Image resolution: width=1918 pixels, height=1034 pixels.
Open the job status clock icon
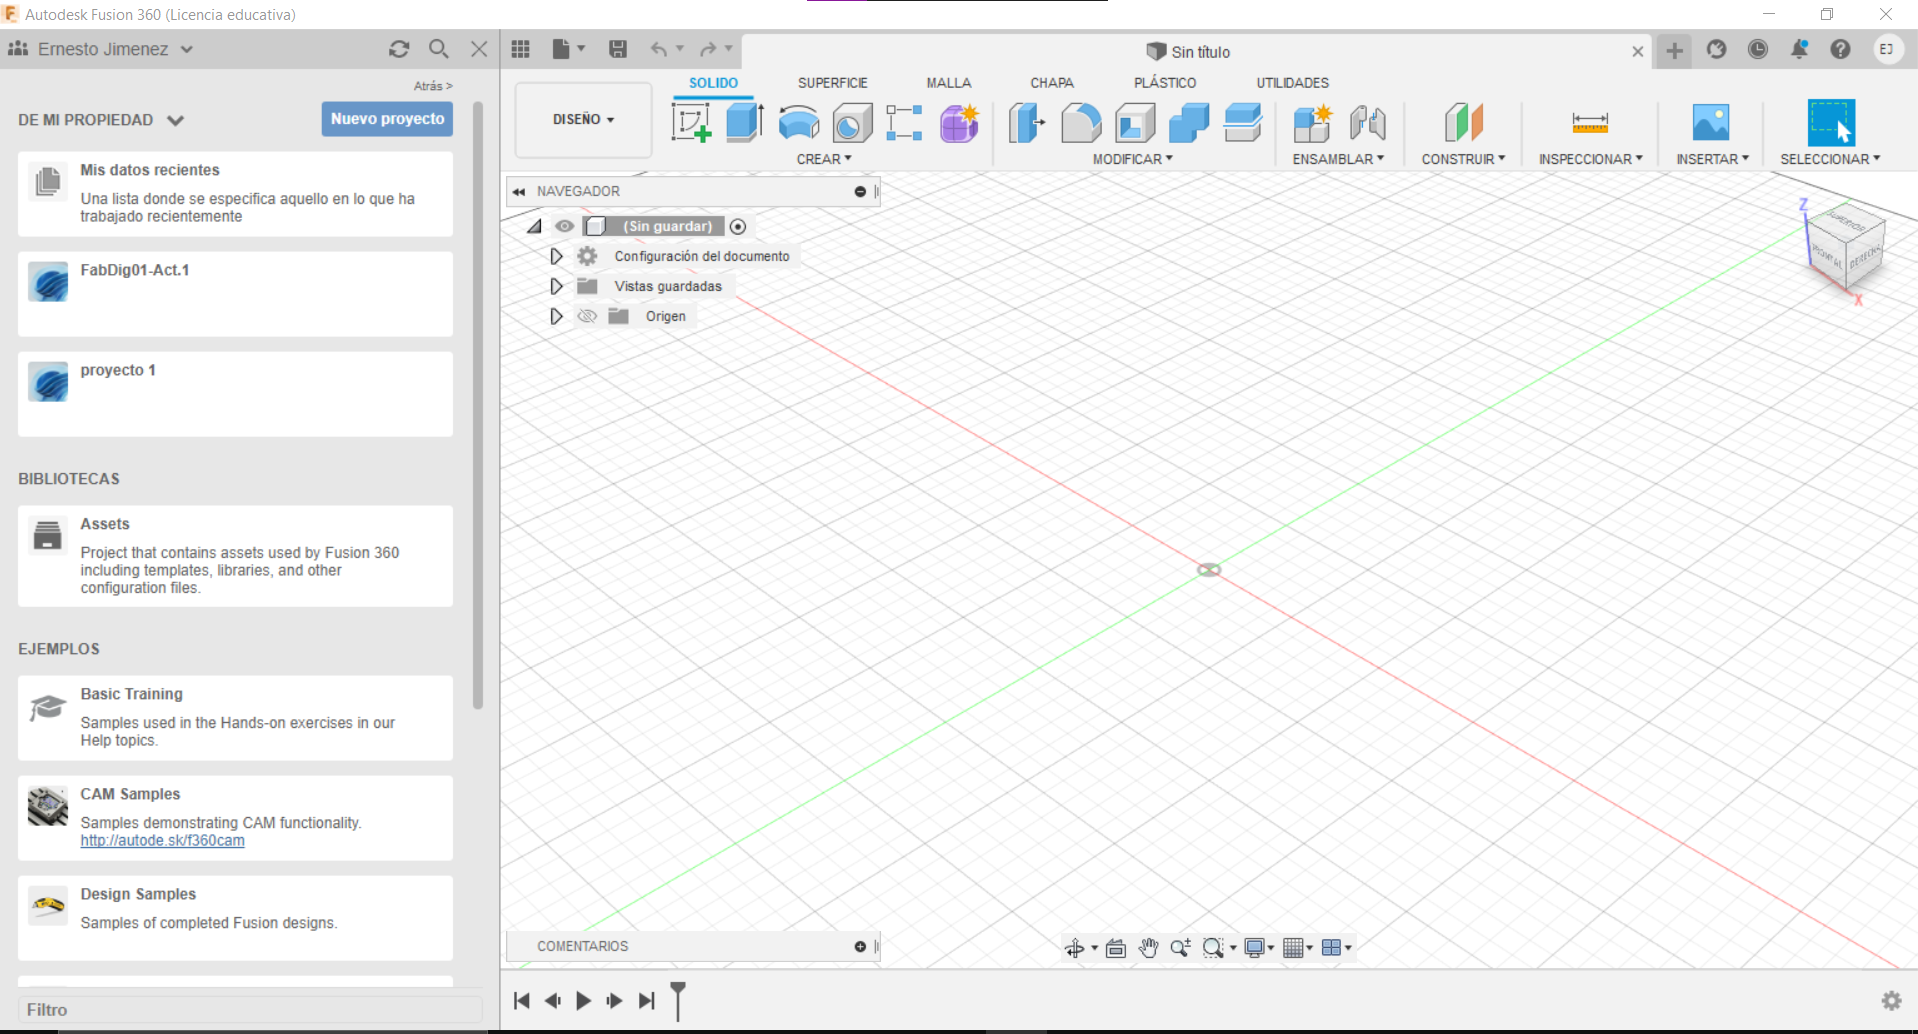point(1758,49)
